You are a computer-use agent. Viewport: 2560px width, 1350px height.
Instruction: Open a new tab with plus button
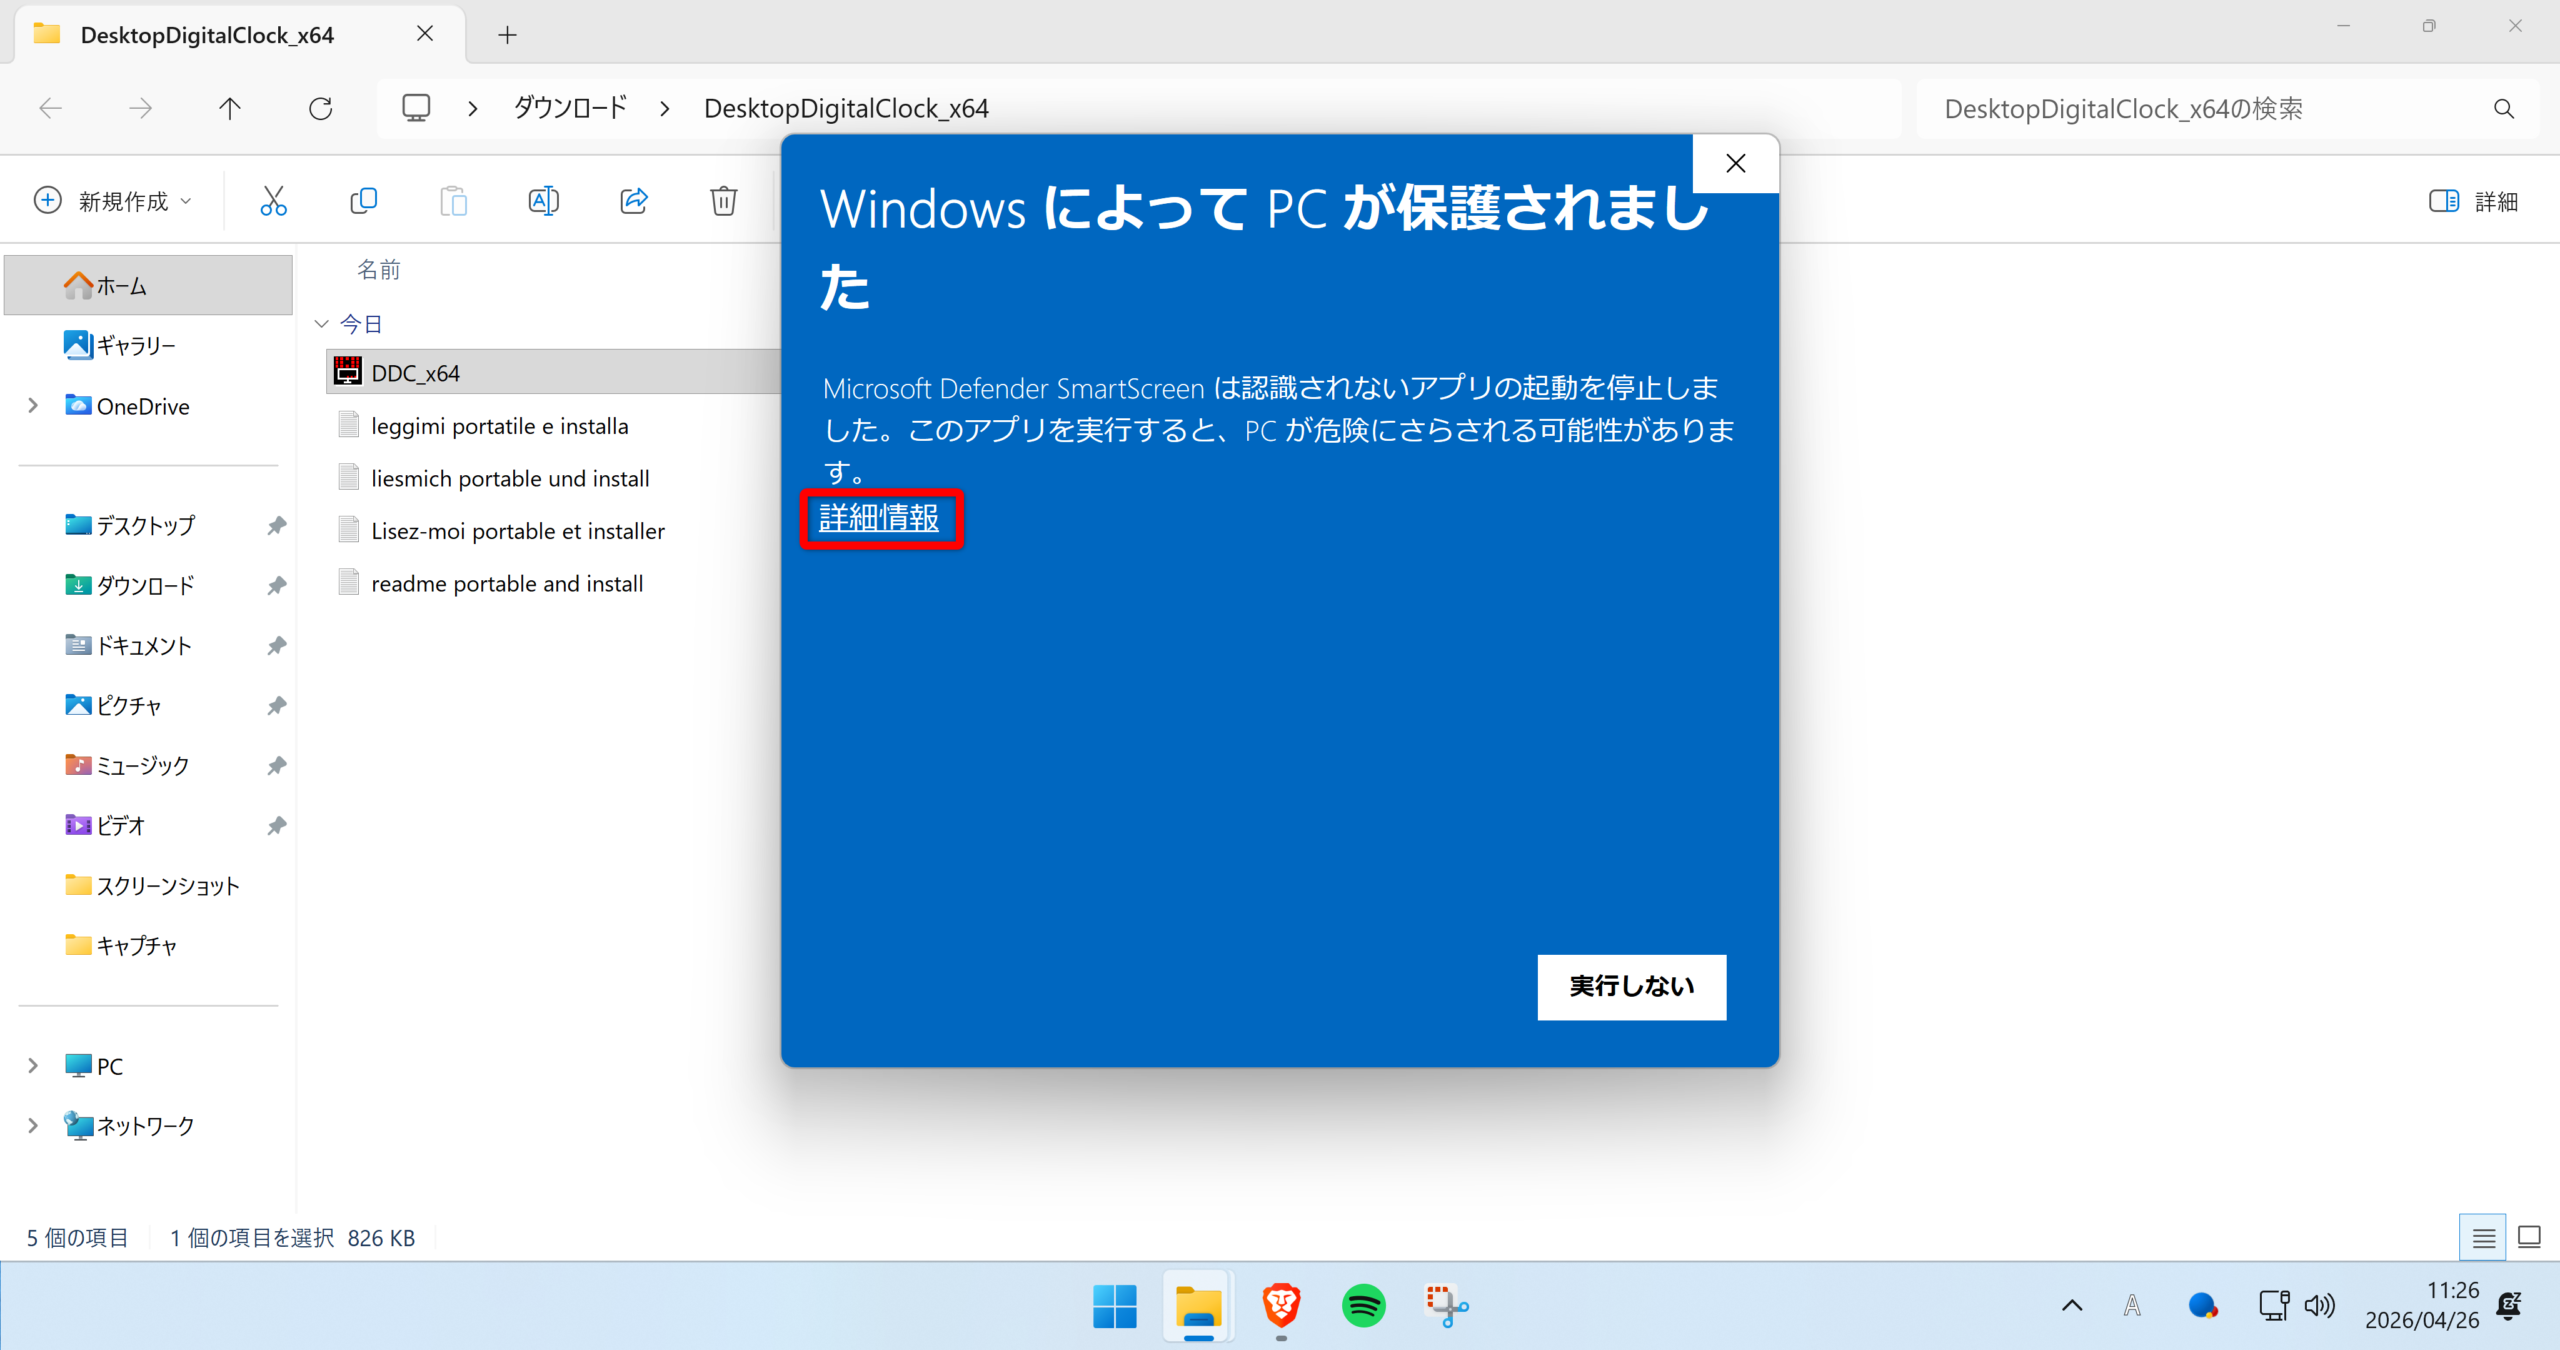[x=507, y=35]
